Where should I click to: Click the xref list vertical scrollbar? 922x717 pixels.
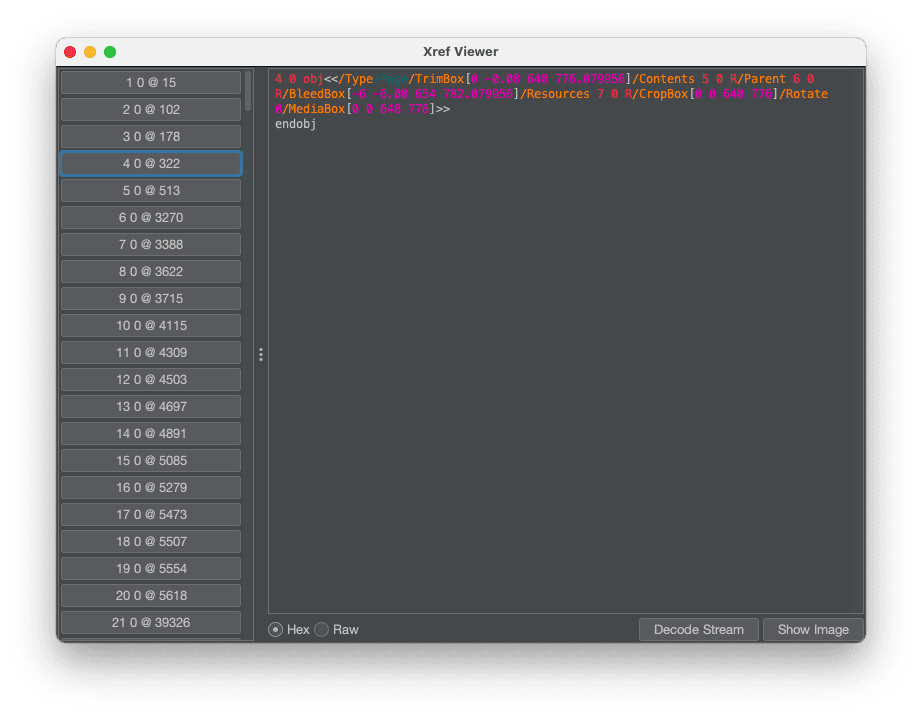(248, 90)
